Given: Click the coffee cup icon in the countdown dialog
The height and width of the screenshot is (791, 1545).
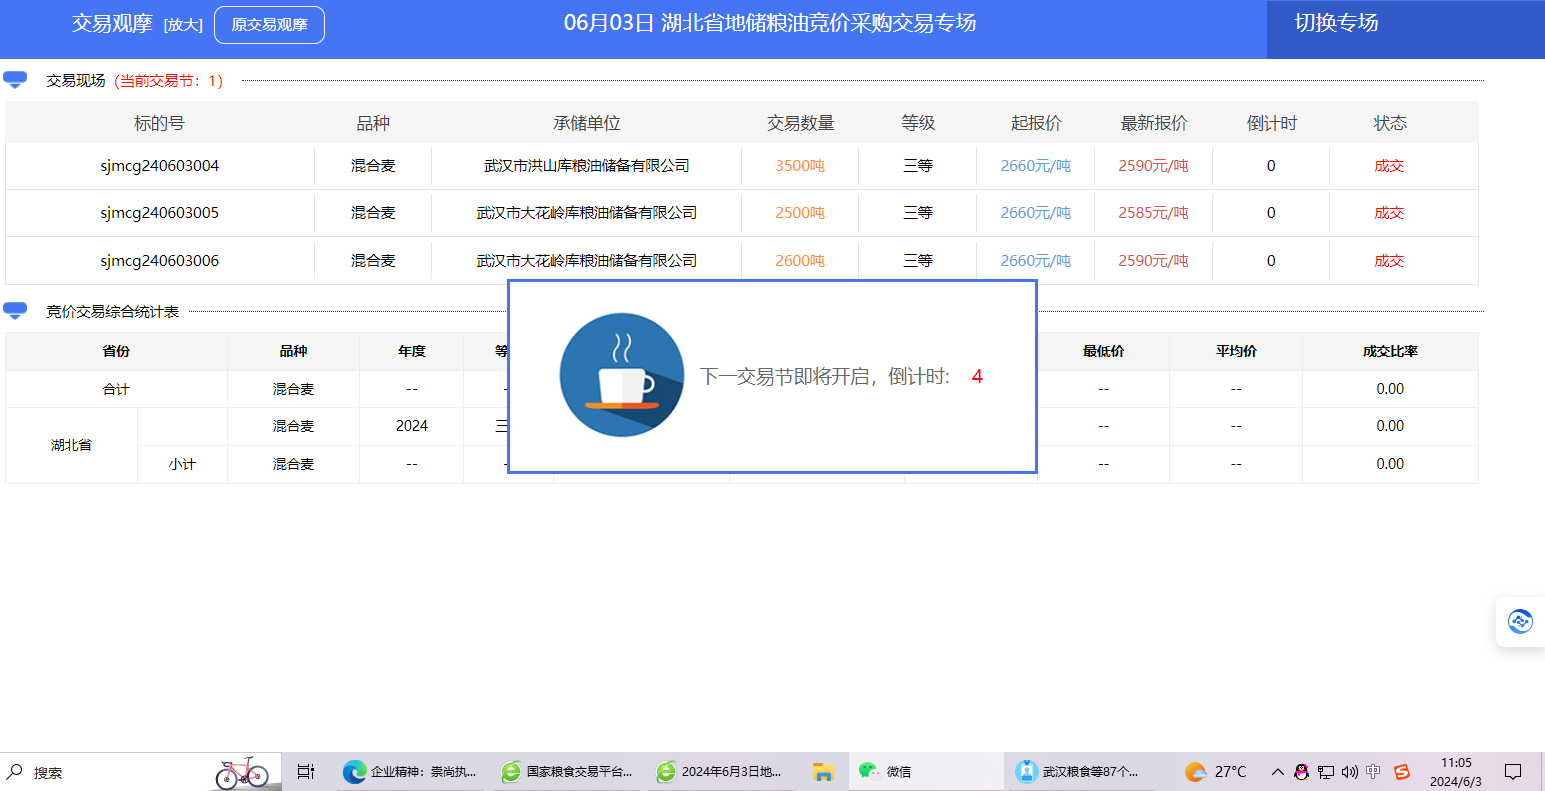Looking at the screenshot, I should click(x=621, y=375).
